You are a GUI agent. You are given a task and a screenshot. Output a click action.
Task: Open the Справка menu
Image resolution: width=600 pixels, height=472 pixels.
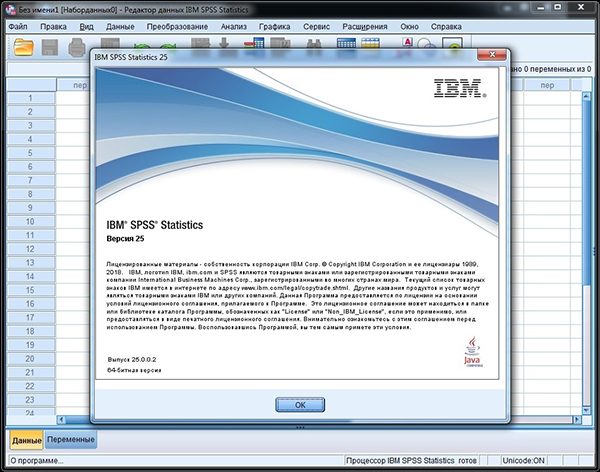tap(446, 27)
